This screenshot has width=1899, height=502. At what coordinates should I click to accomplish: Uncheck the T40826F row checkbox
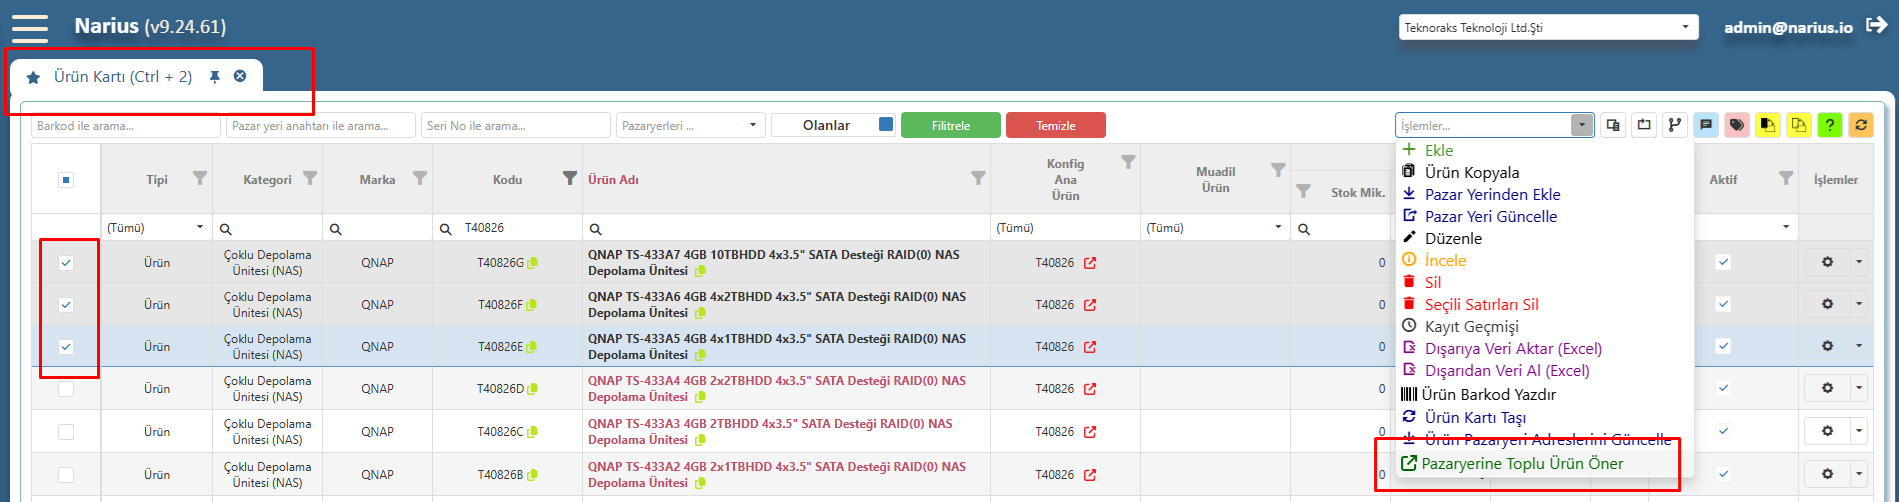coord(66,305)
